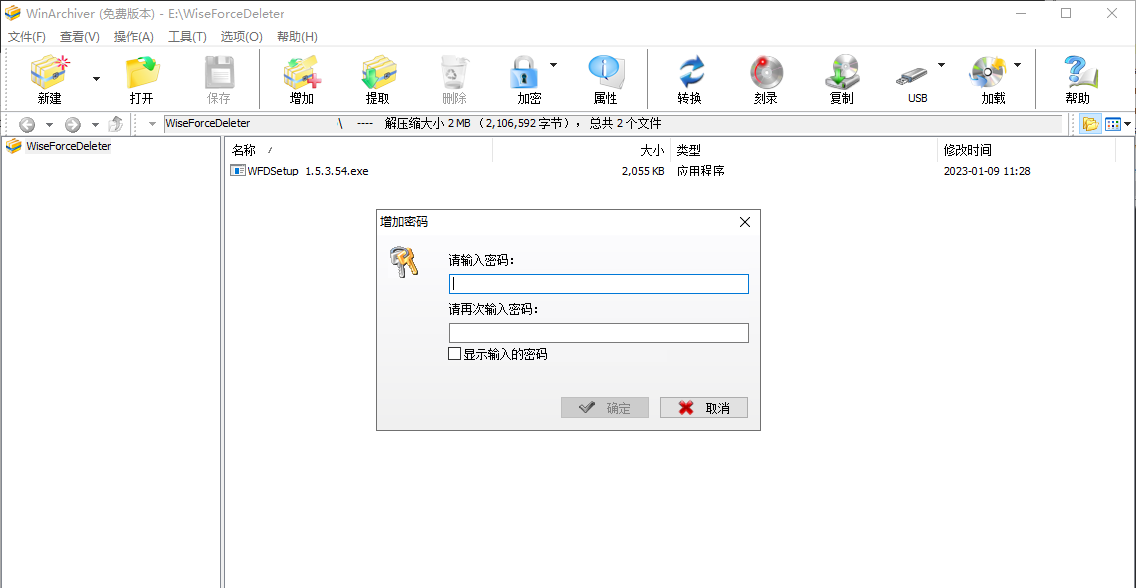Click the back navigation arrow button
Screen dimensions: 1136x588
click(27, 125)
